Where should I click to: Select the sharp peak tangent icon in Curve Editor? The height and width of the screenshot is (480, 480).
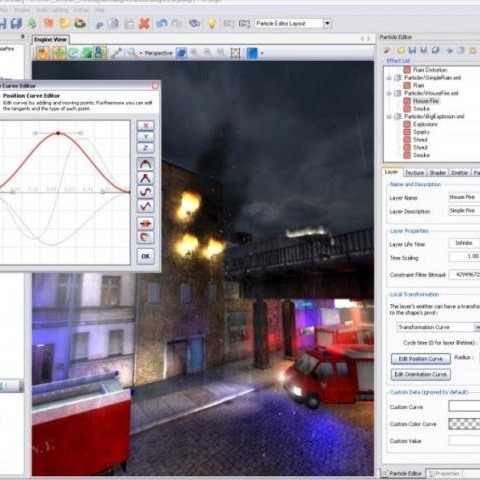(x=146, y=178)
